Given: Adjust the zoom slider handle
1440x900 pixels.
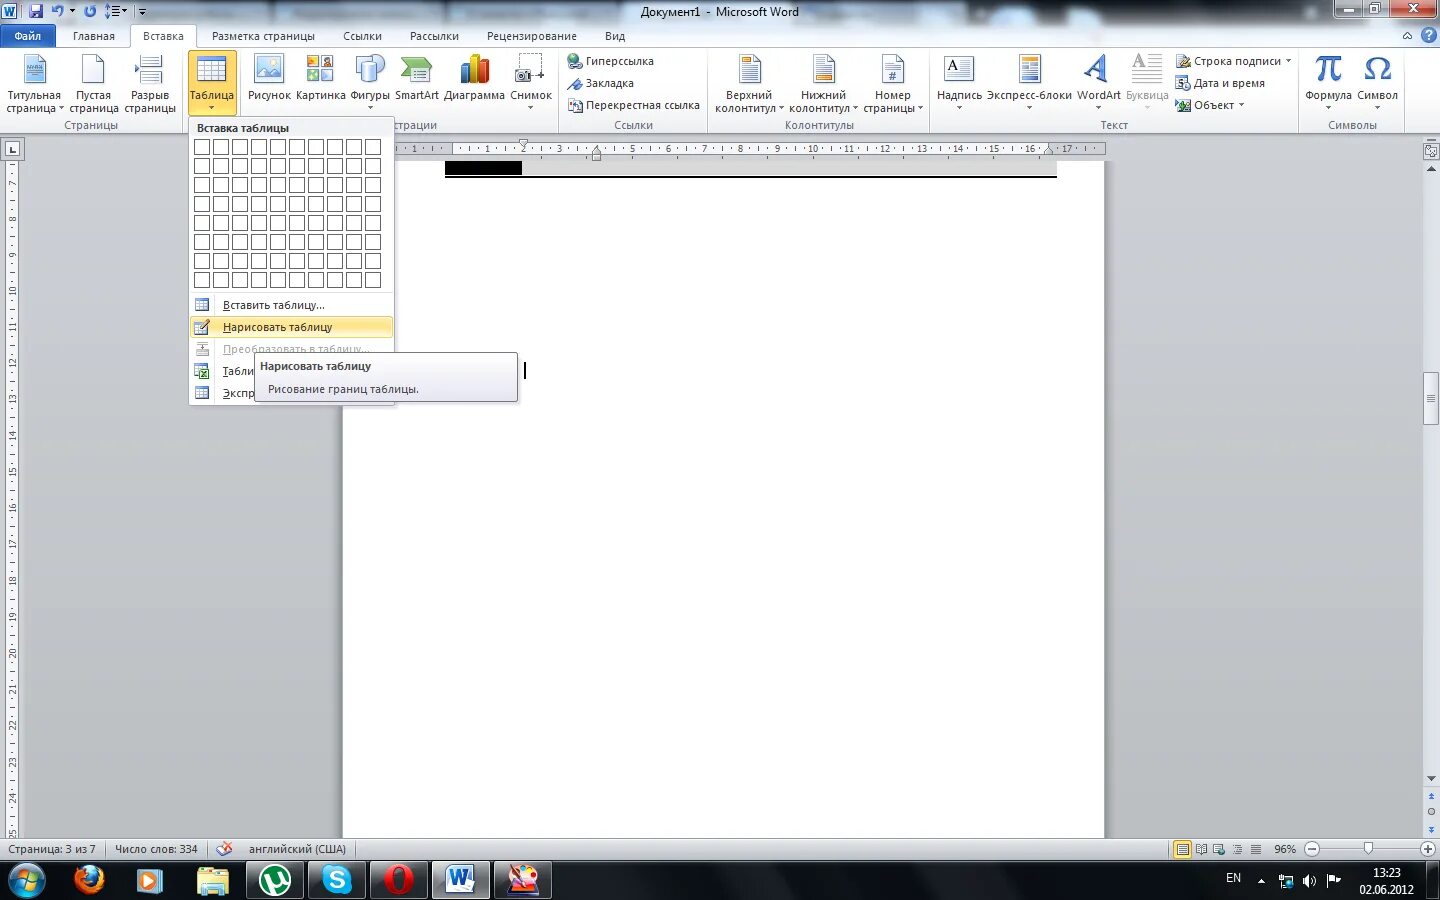Looking at the screenshot, I should (1368, 849).
